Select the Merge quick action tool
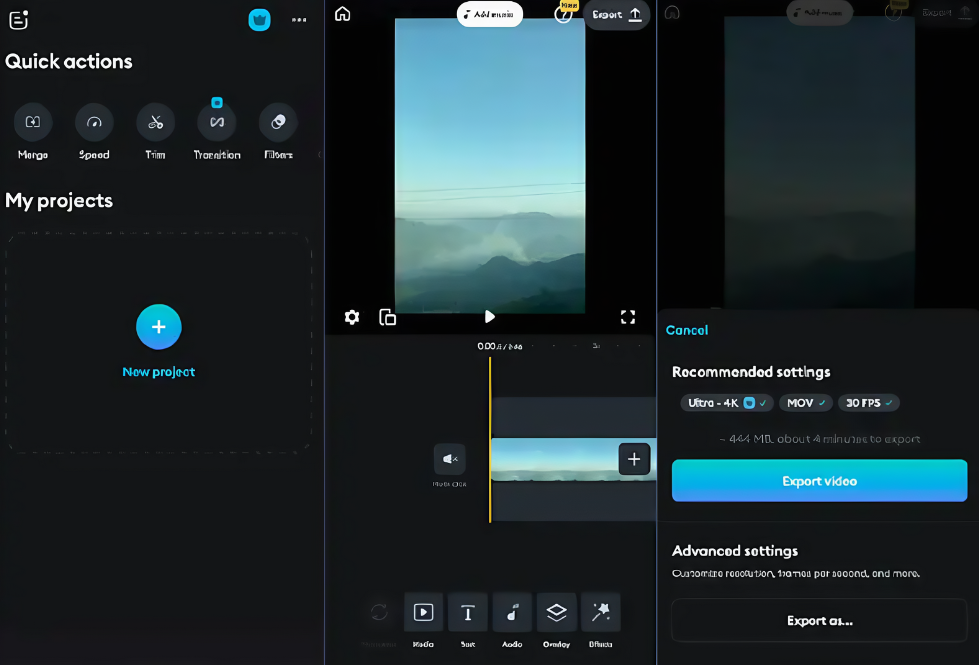Screen dimensions: 979x665 [32, 122]
